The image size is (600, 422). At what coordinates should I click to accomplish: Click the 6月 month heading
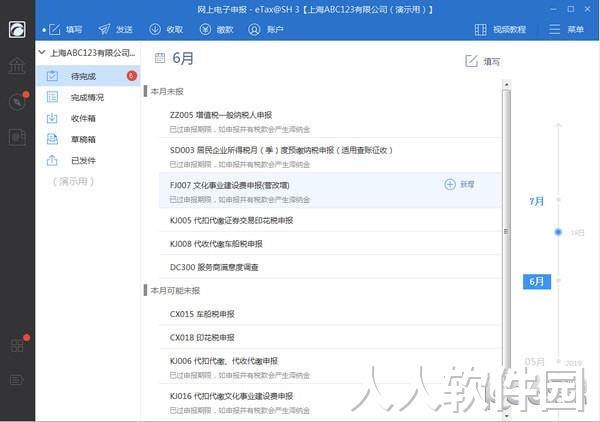(183, 58)
